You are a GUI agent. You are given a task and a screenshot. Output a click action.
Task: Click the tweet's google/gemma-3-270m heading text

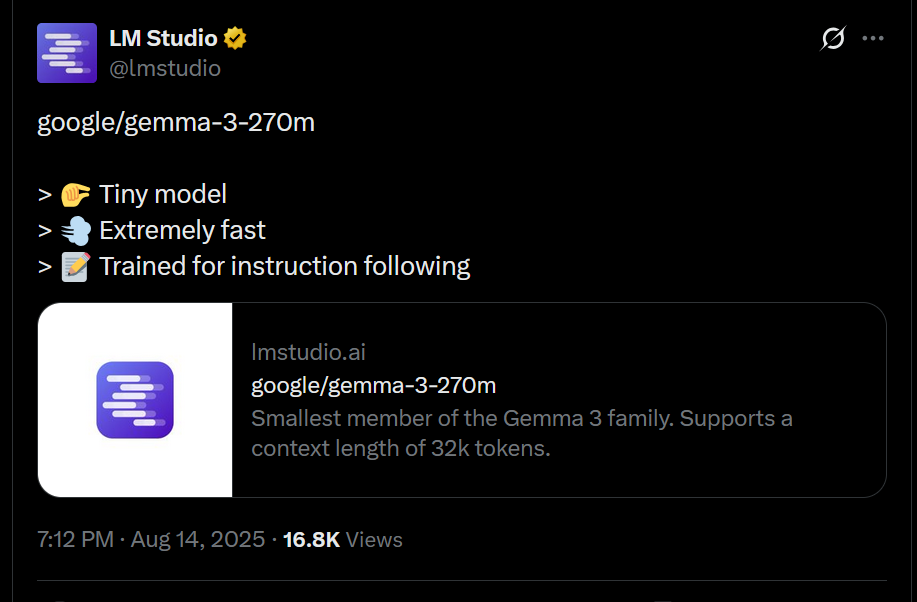click(x=176, y=122)
